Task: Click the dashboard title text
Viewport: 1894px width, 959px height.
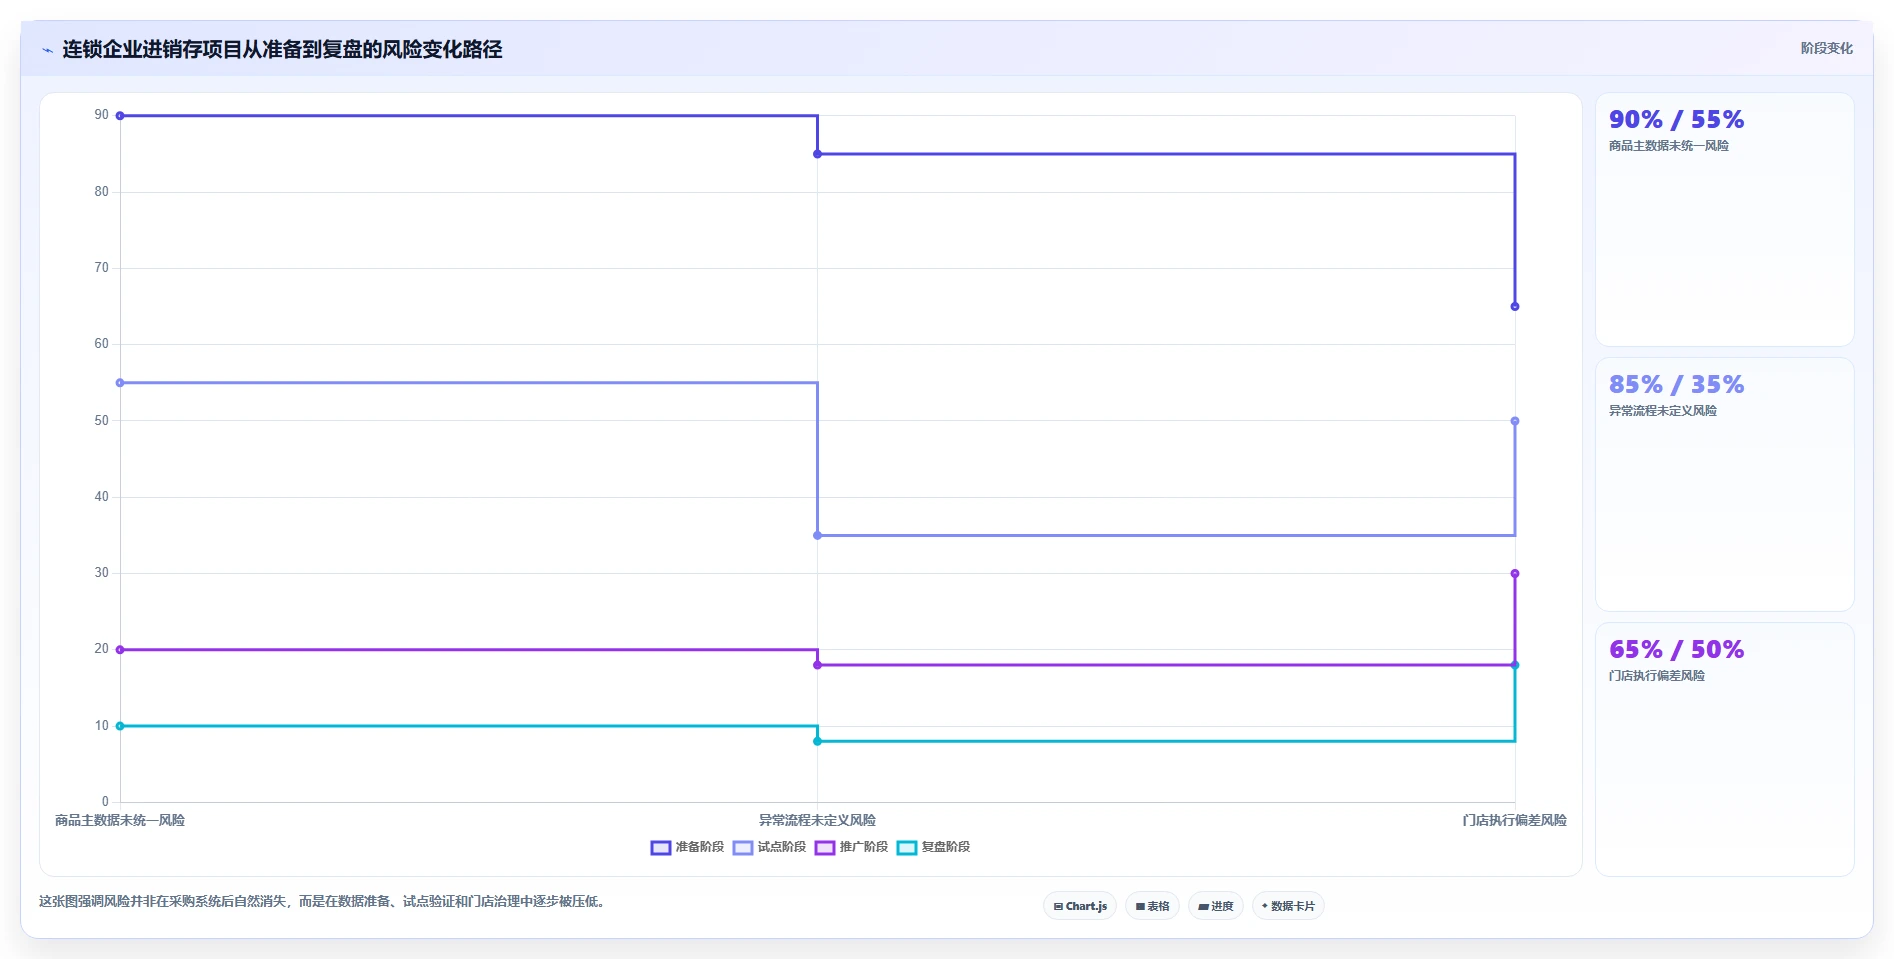Action: pos(282,49)
